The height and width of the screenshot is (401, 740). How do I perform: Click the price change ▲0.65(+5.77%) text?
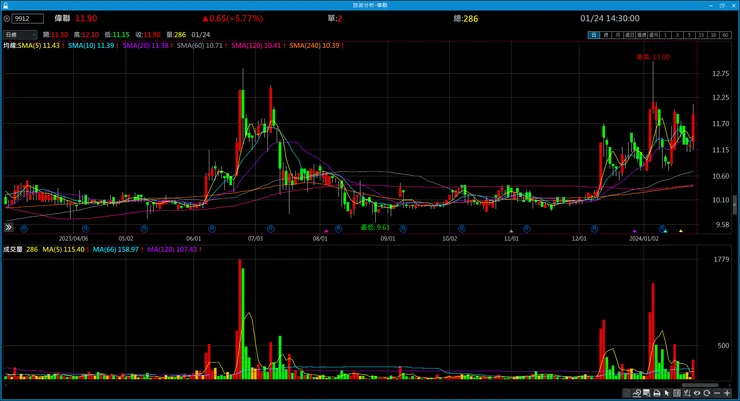tap(233, 19)
